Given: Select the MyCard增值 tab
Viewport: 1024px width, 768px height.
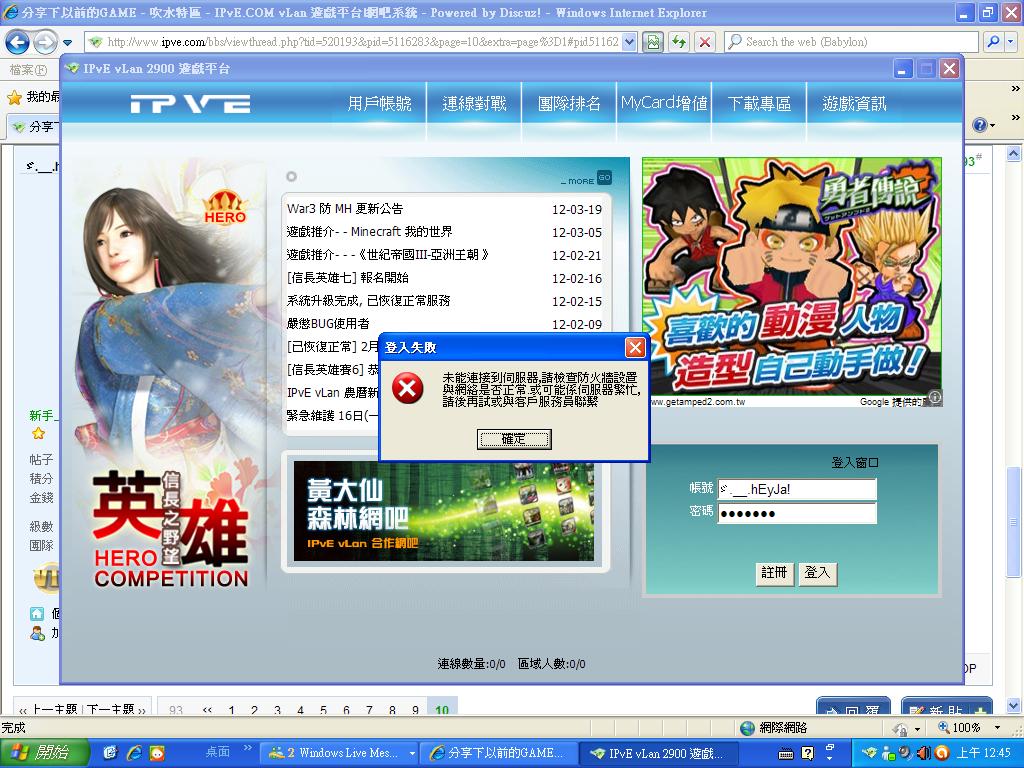Looking at the screenshot, I should pyautogui.click(x=663, y=103).
